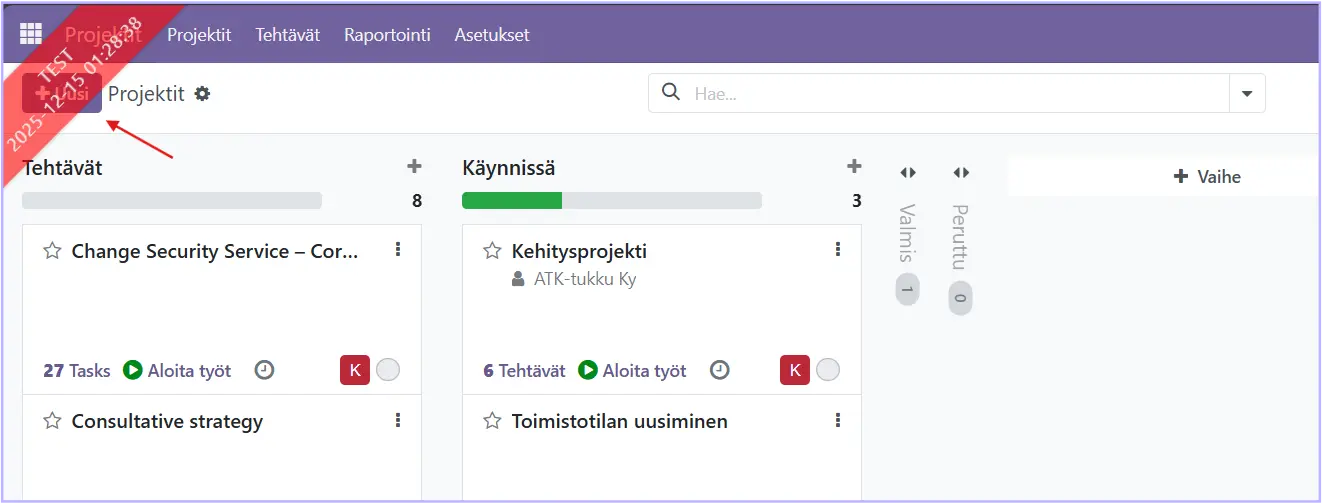1322x503 pixels.
Task: Expand the search options dropdown arrow
Action: click(1247, 94)
